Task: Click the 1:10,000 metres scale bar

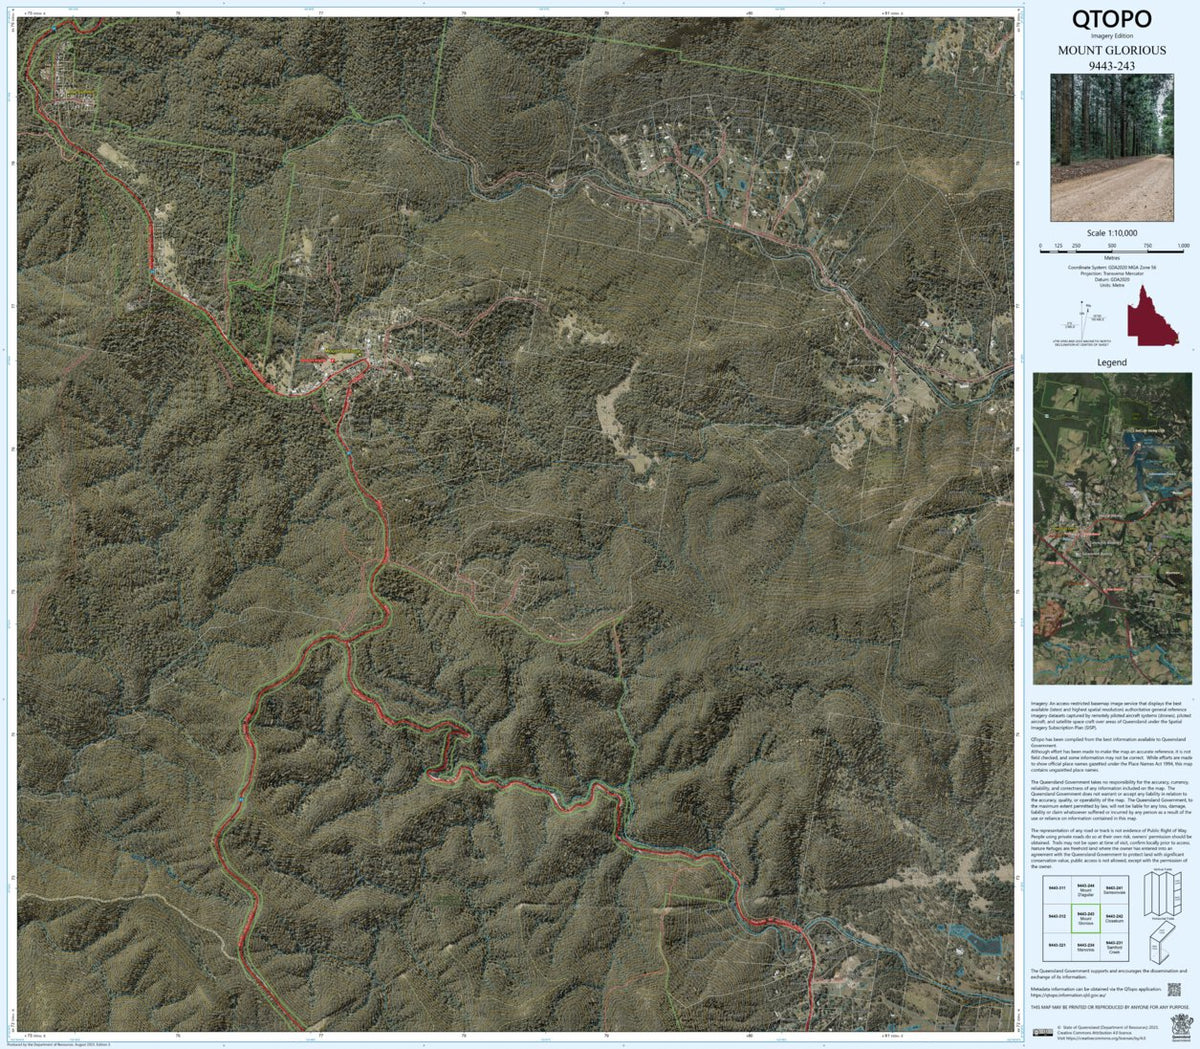Action: click(x=1112, y=252)
